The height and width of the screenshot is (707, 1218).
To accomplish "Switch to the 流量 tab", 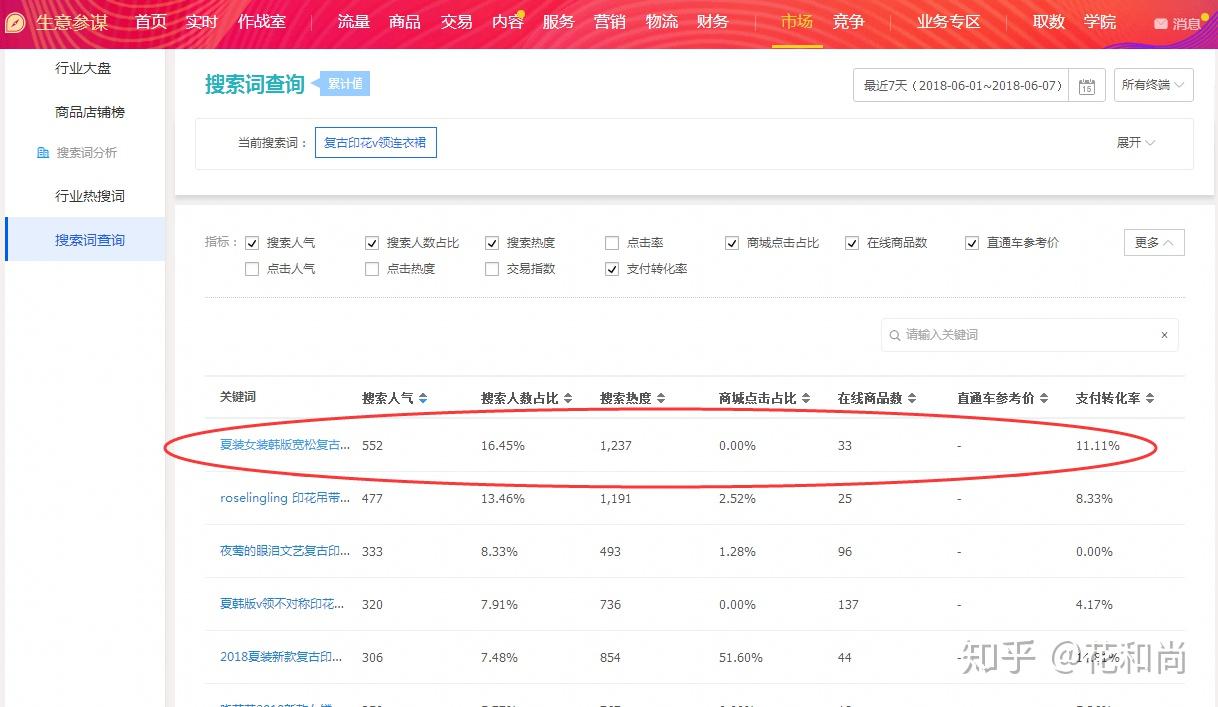I will click(x=354, y=22).
